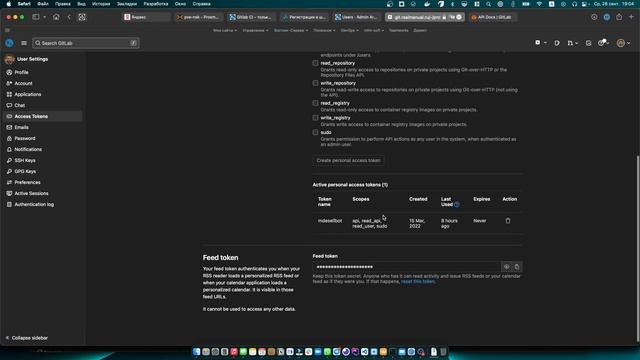Open the Authentication log
The image size is (640, 360).
34,204
